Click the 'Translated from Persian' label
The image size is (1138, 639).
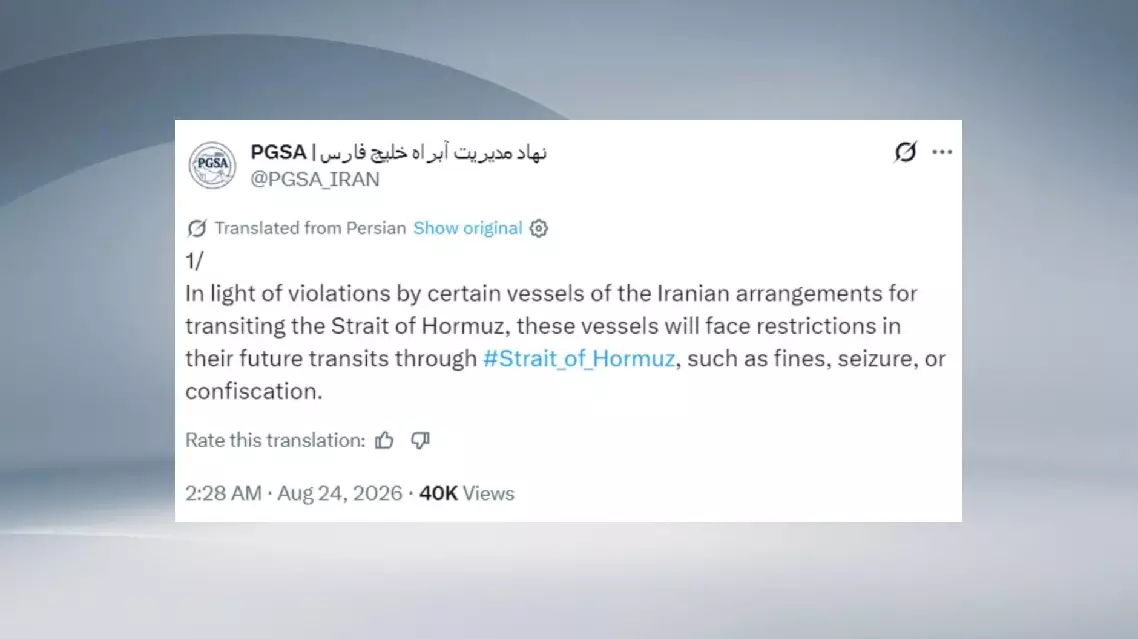(x=310, y=228)
